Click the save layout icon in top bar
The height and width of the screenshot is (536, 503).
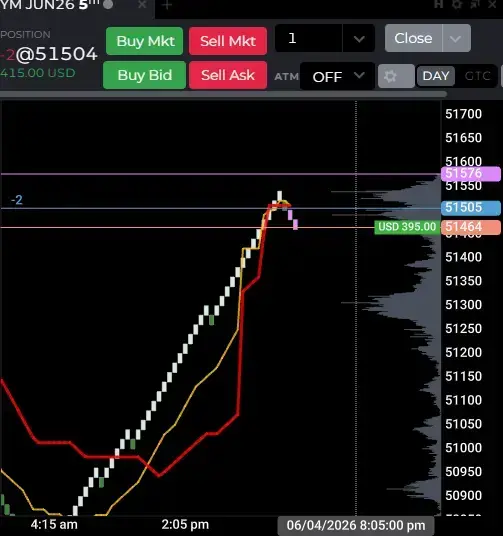point(439,4)
